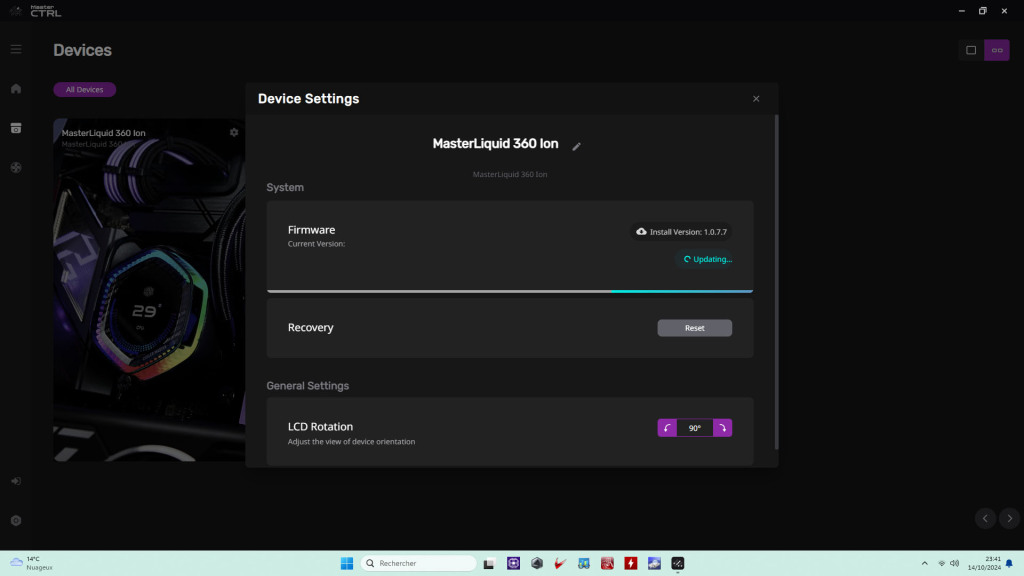1024x576 pixels.
Task: Open the MasterCTRL taskbar icon
Action: coord(678,563)
